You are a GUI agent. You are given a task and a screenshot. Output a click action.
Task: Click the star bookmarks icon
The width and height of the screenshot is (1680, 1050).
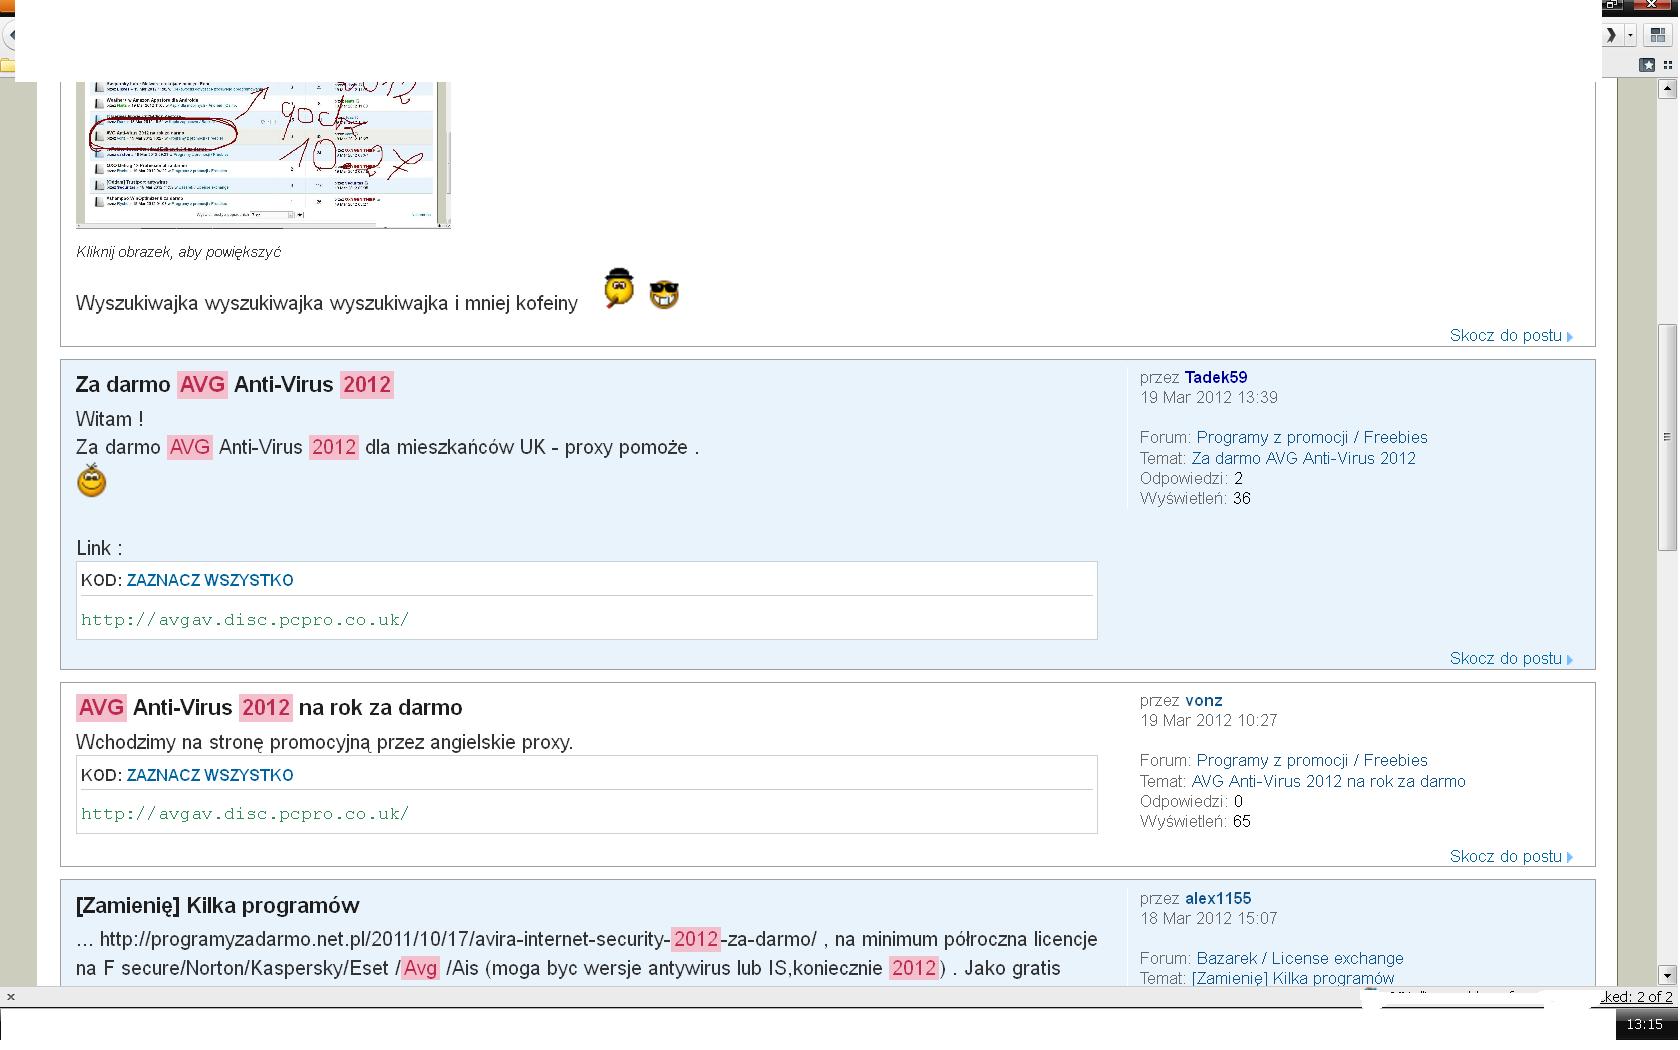pos(1647,65)
